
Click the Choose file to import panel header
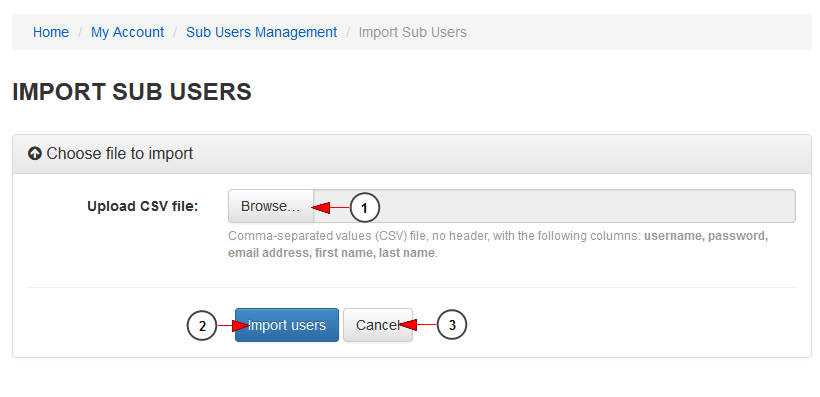click(412, 154)
